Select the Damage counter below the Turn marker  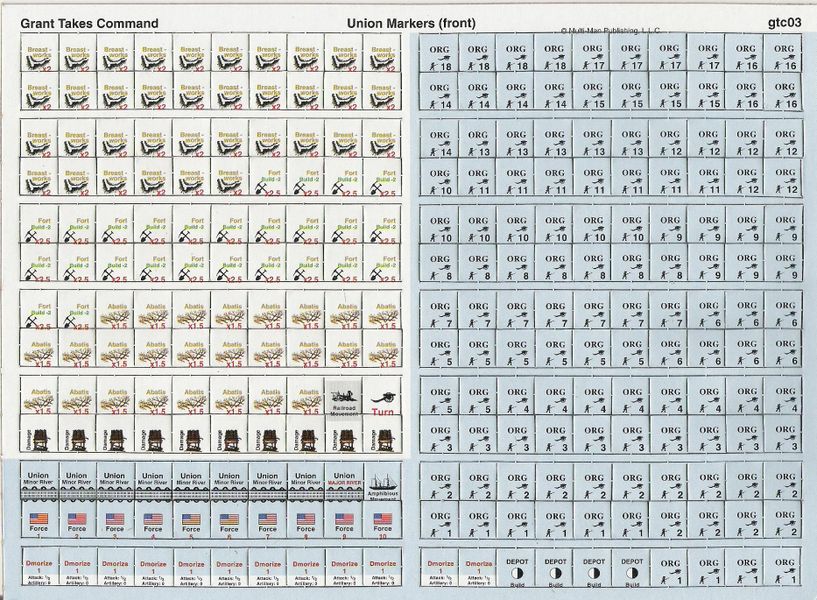coord(382,434)
